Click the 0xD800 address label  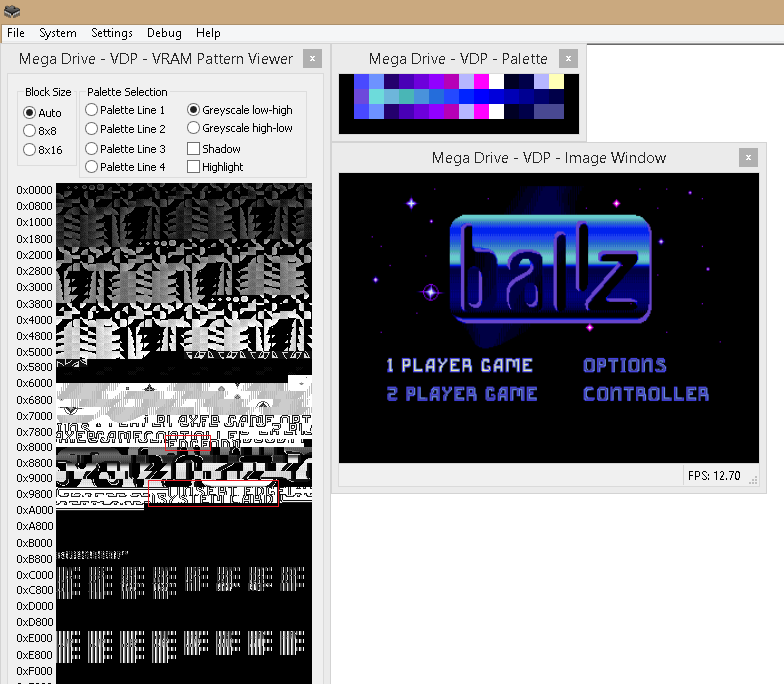(34, 622)
